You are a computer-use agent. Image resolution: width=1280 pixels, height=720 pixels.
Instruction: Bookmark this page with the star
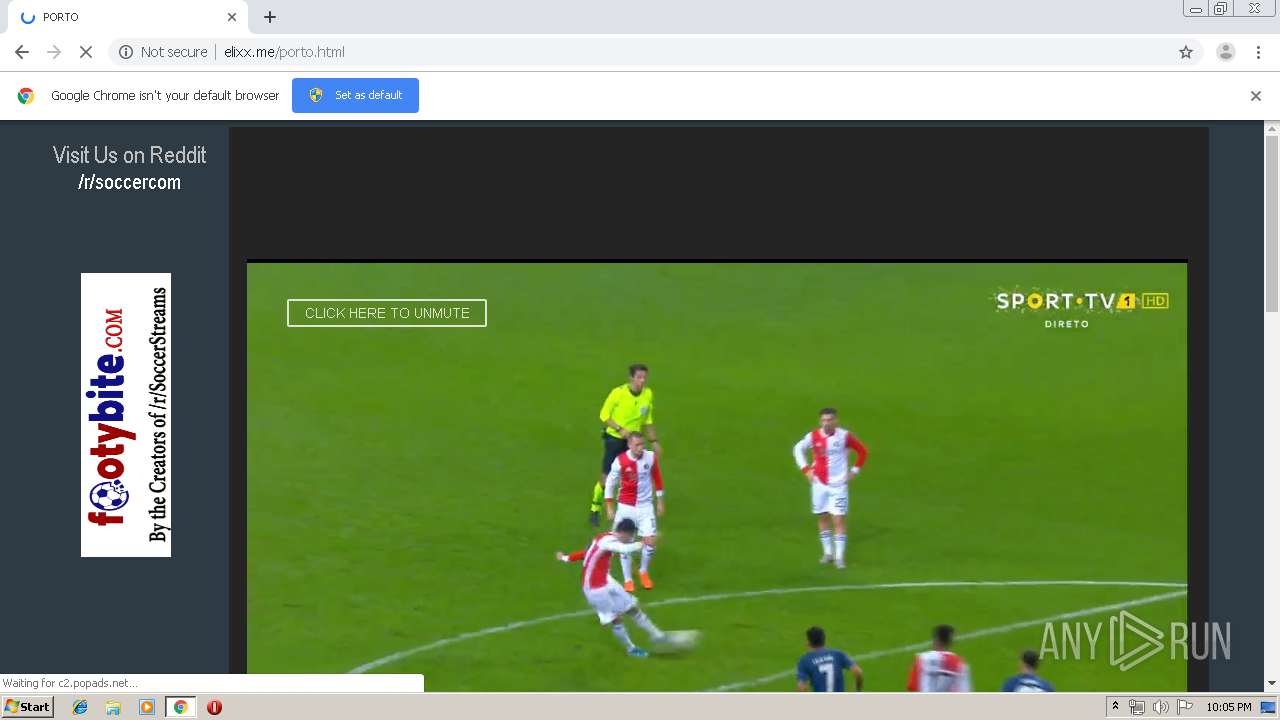[1186, 52]
